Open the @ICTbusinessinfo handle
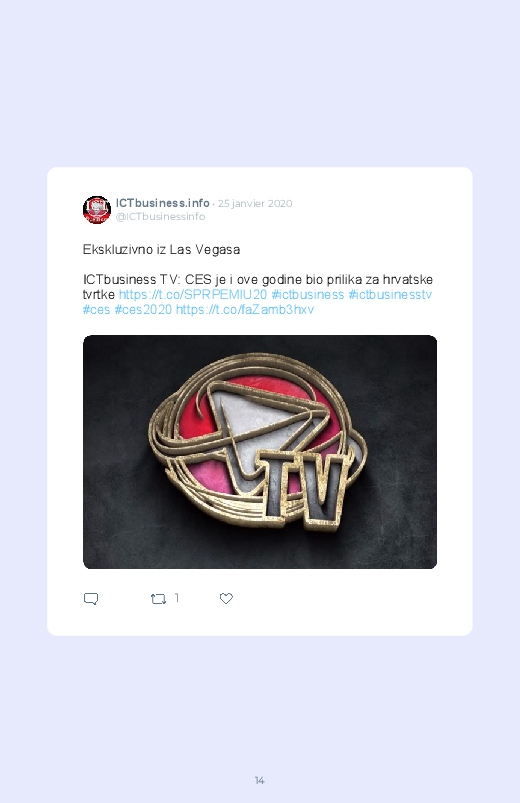This screenshot has width=520, height=803. pos(160,216)
